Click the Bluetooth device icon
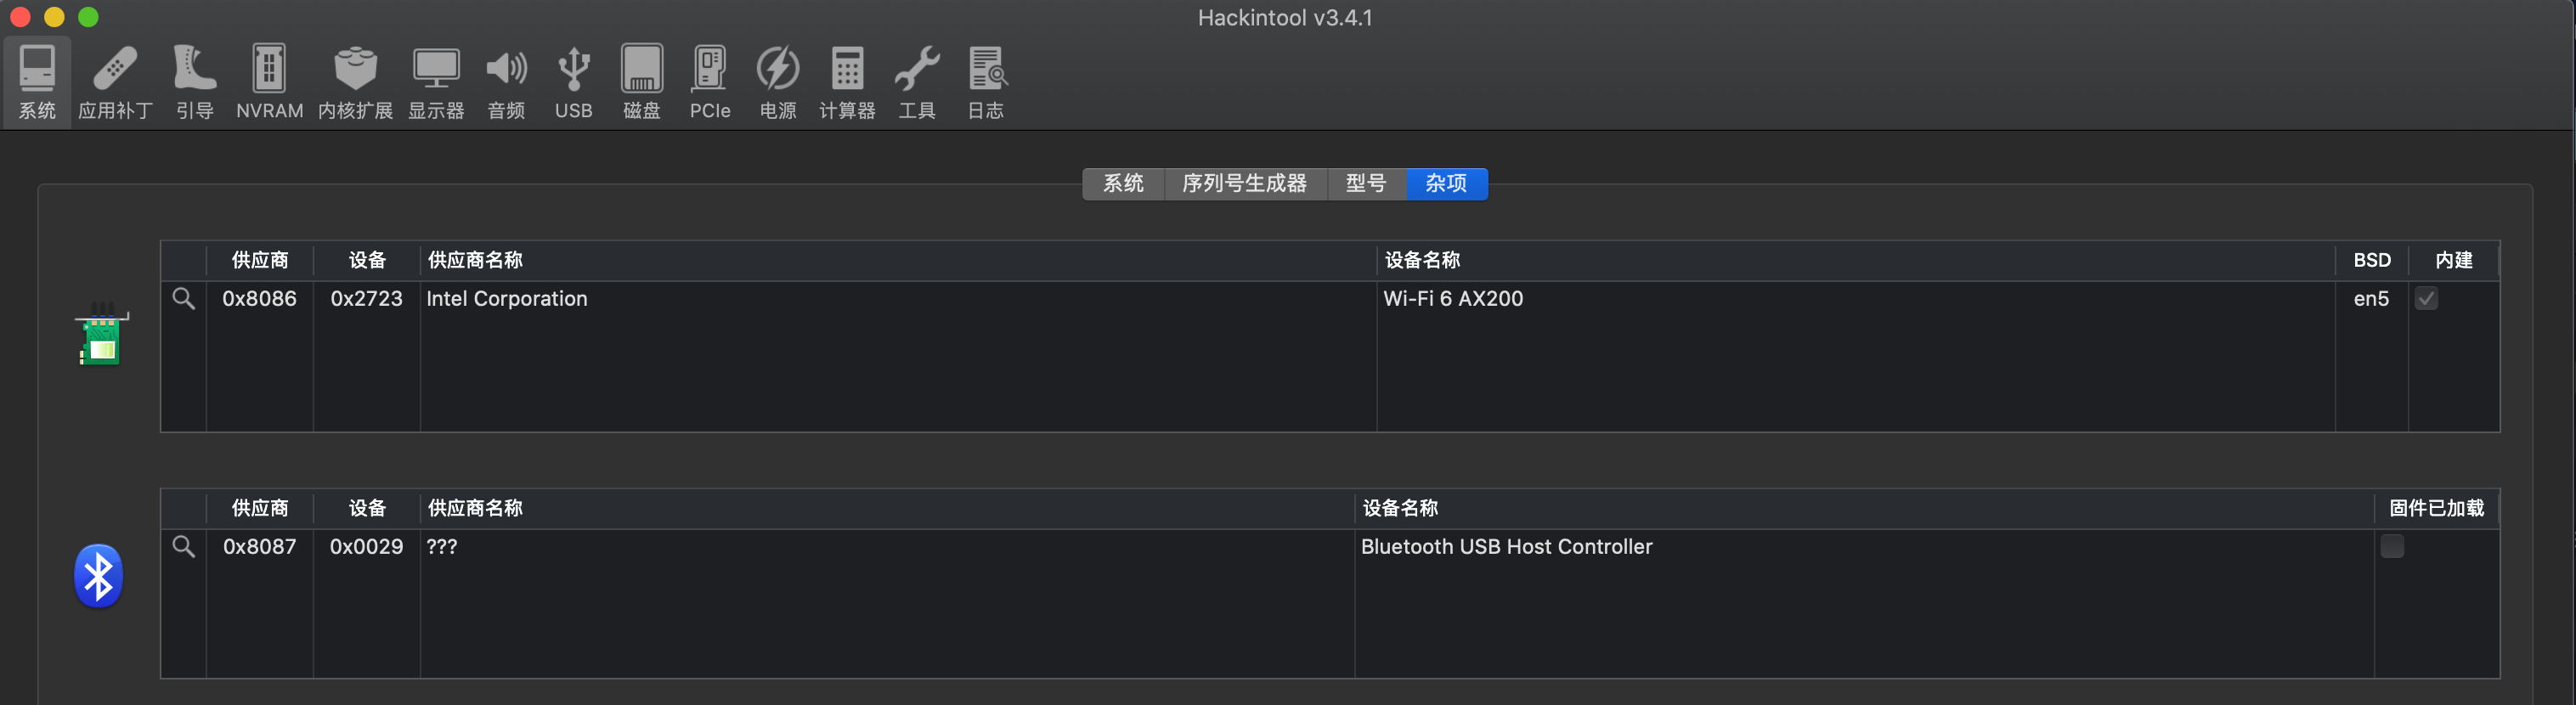Screen dimensions: 2576x705 pos(97,575)
